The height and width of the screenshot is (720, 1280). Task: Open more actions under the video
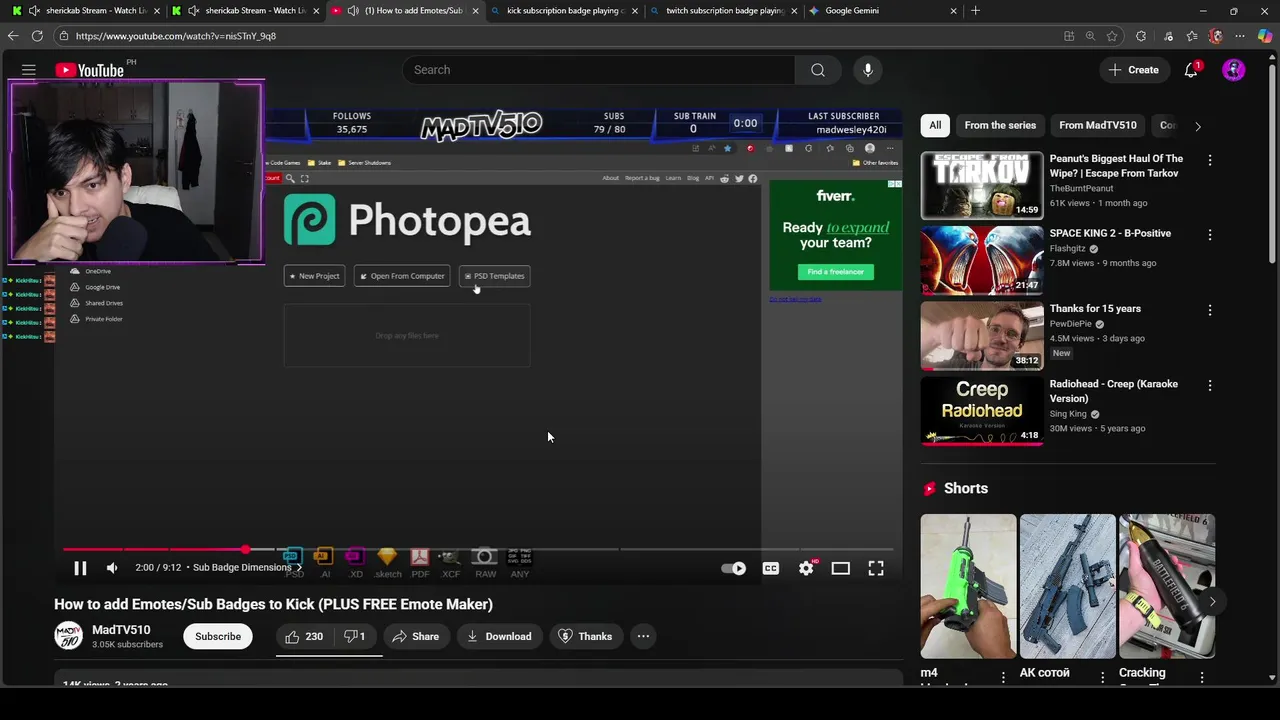(643, 636)
